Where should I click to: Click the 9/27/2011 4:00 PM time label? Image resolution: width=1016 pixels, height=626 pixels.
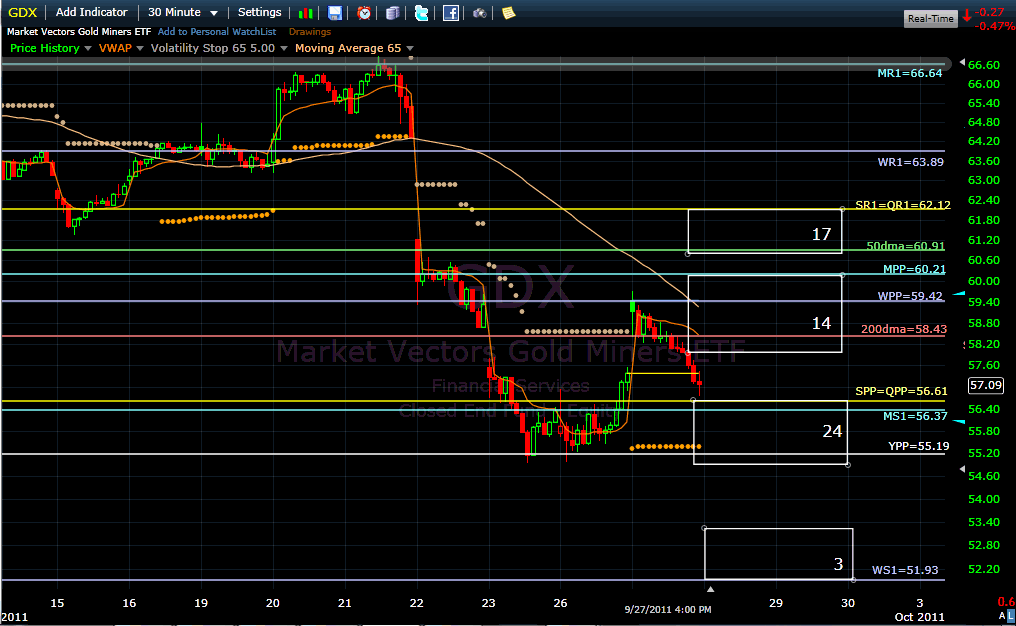pos(667,609)
